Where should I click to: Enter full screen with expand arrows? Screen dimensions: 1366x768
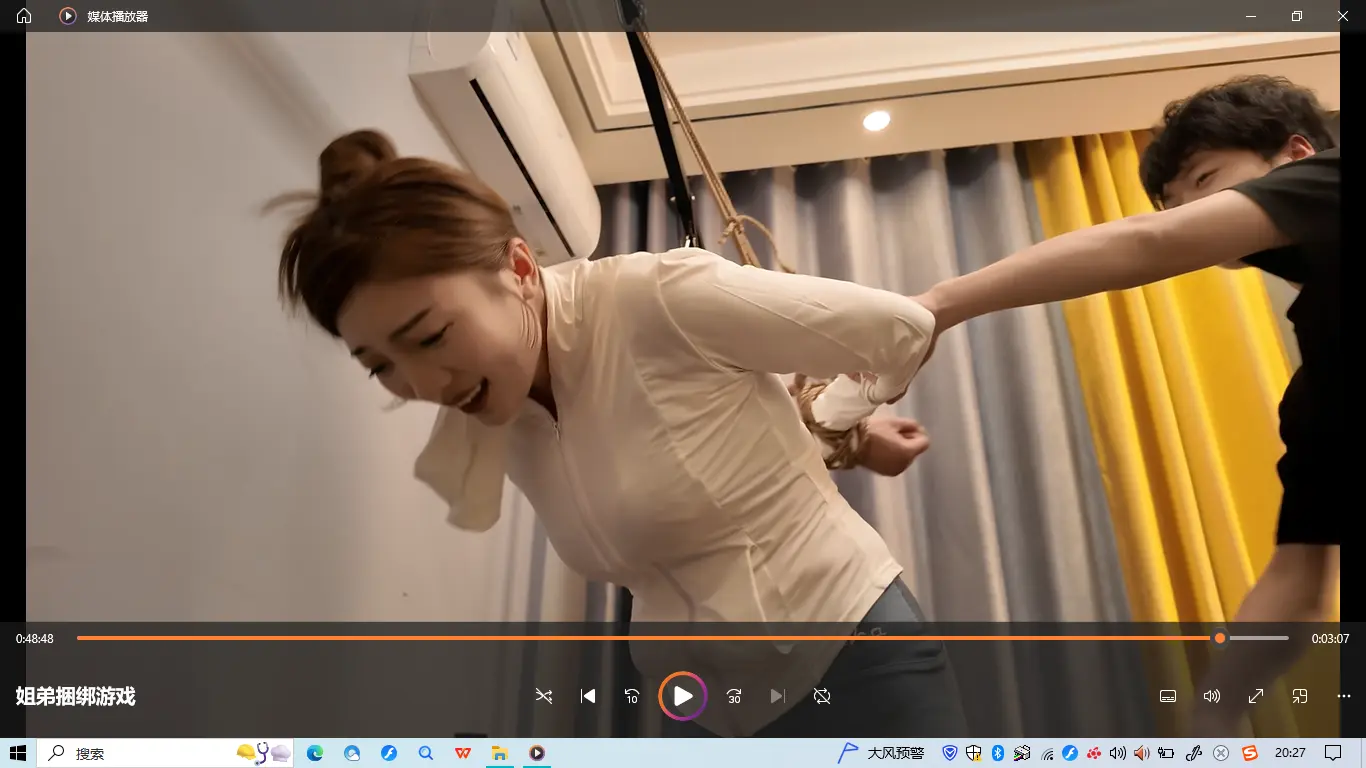tap(1256, 696)
